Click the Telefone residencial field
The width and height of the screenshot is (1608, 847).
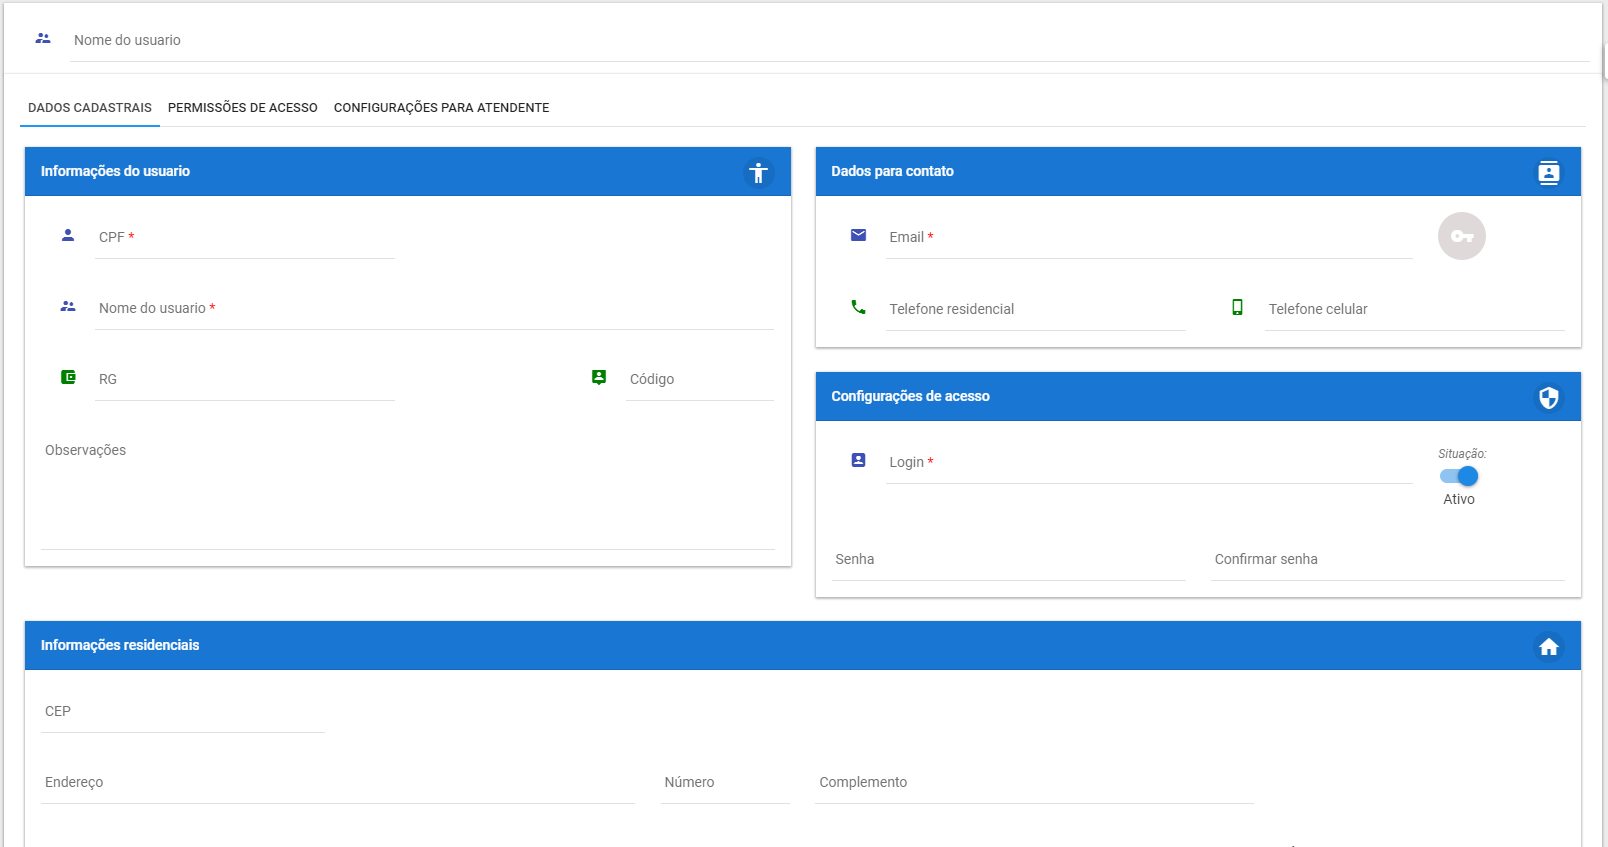coord(1036,310)
